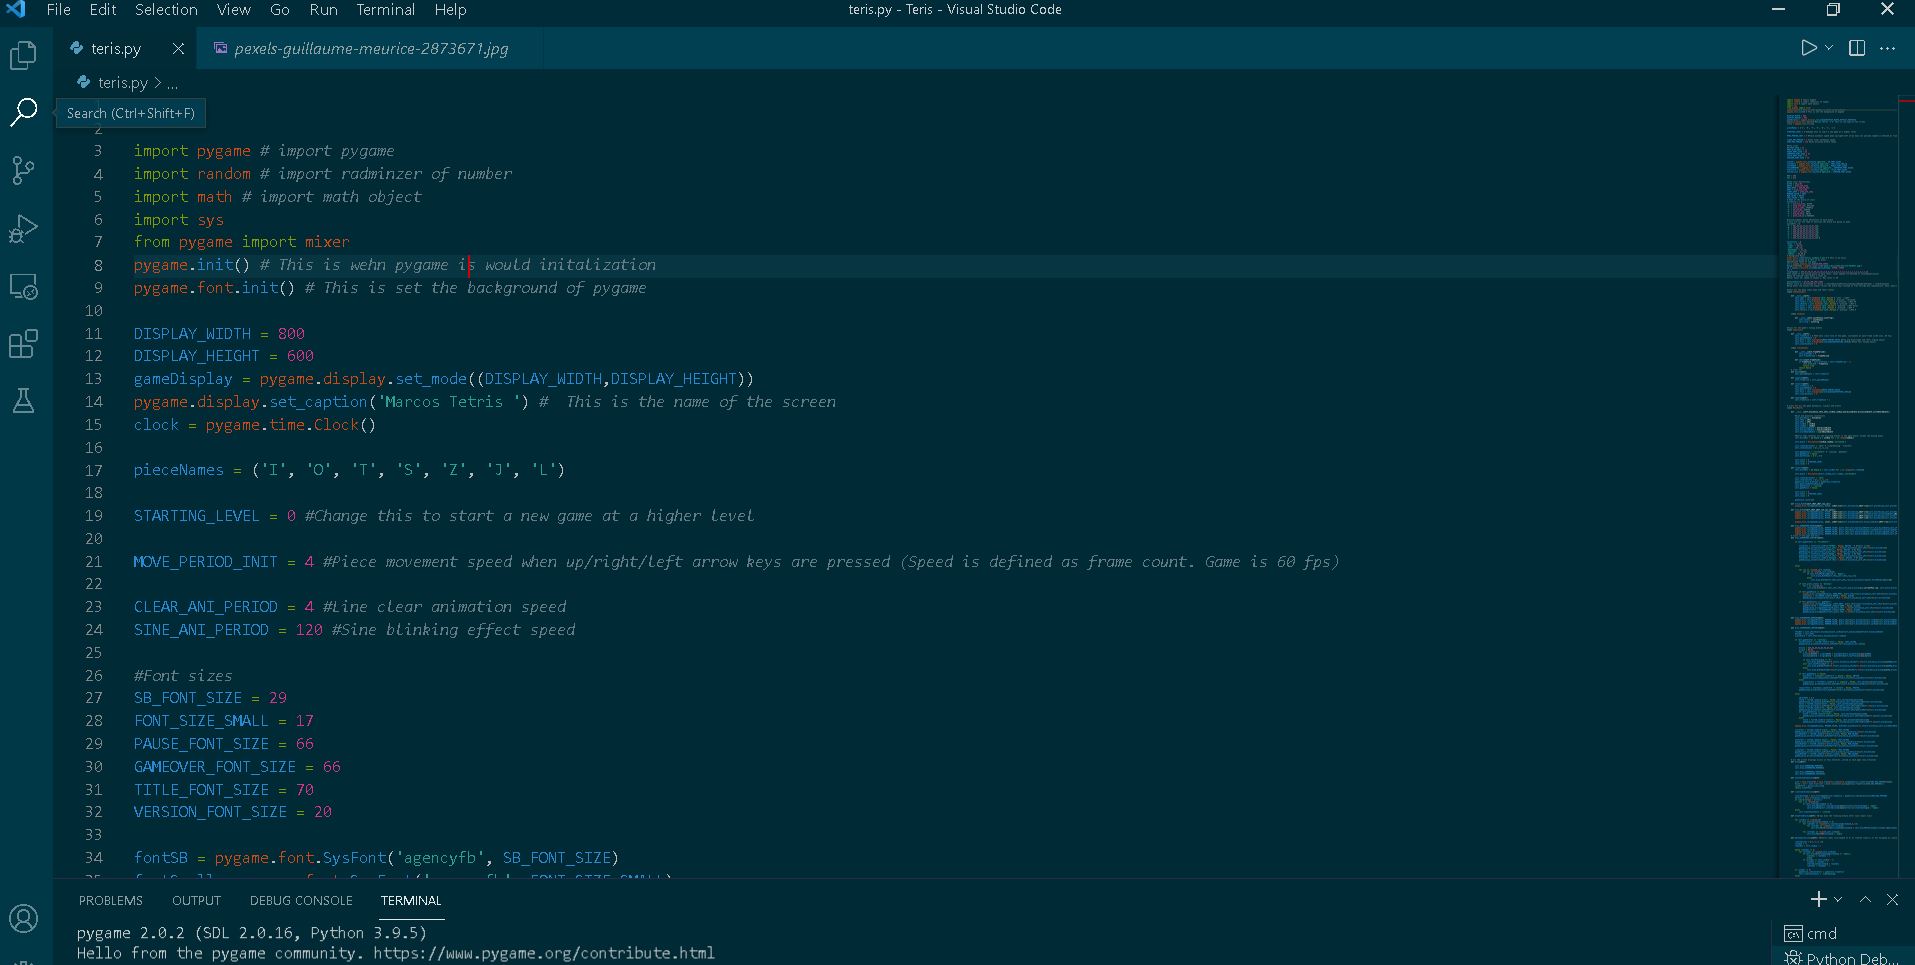Click the pieceNames variable on line 17
Image resolution: width=1915 pixels, height=965 pixels.
click(x=179, y=470)
